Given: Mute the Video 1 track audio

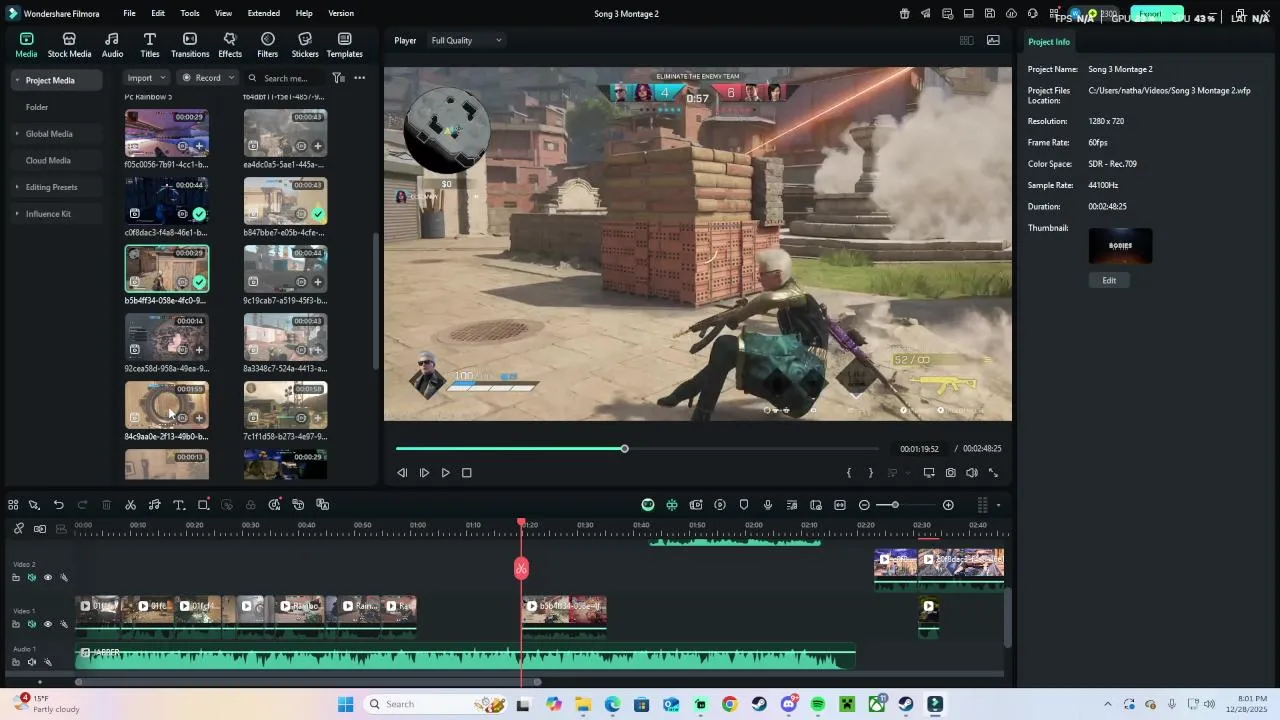Looking at the screenshot, I should point(31,624).
